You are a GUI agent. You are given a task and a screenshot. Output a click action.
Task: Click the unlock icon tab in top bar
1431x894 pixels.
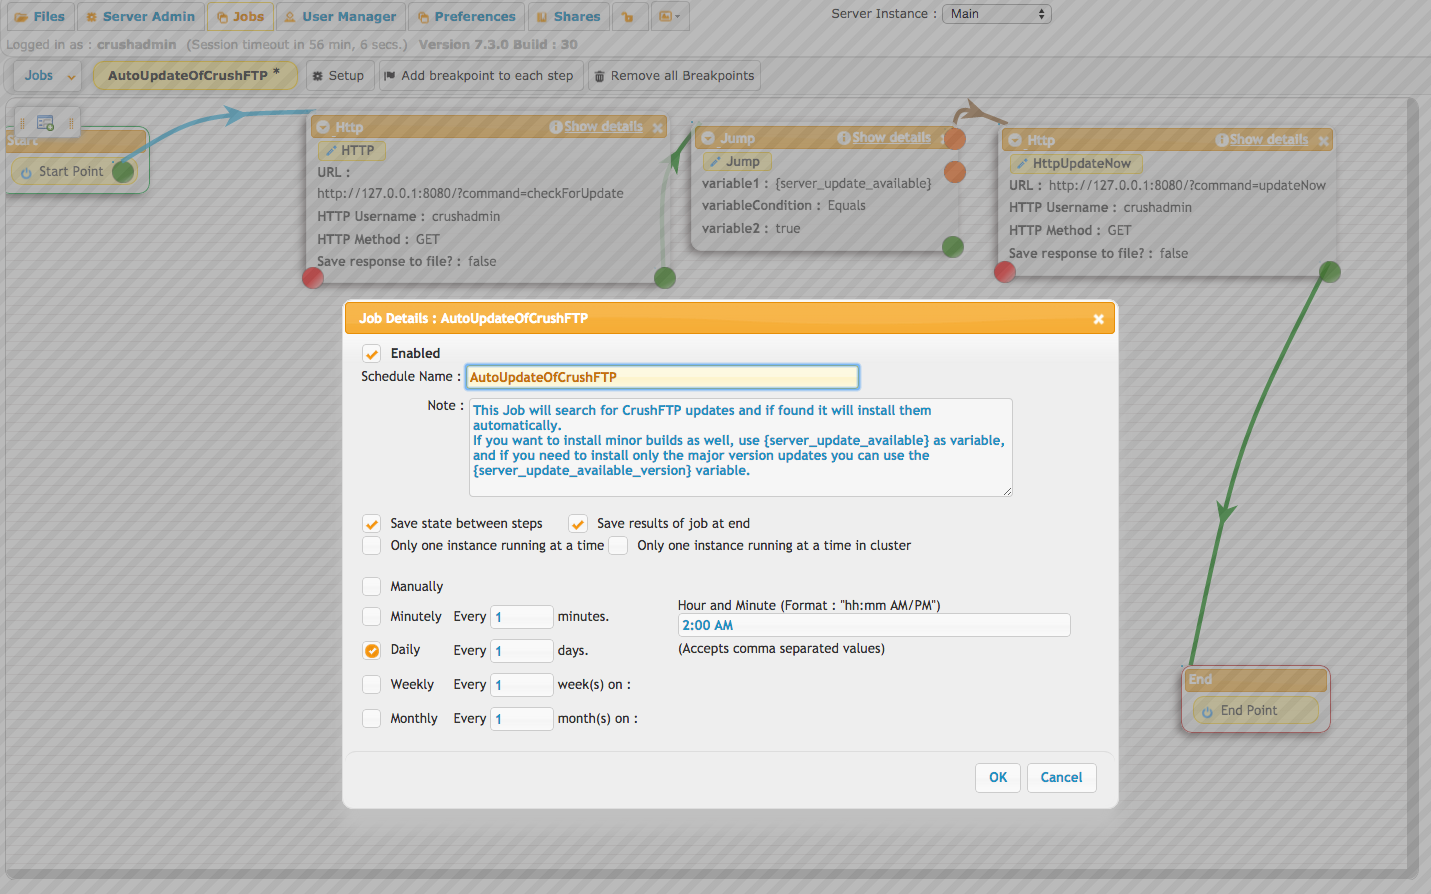[x=628, y=17]
